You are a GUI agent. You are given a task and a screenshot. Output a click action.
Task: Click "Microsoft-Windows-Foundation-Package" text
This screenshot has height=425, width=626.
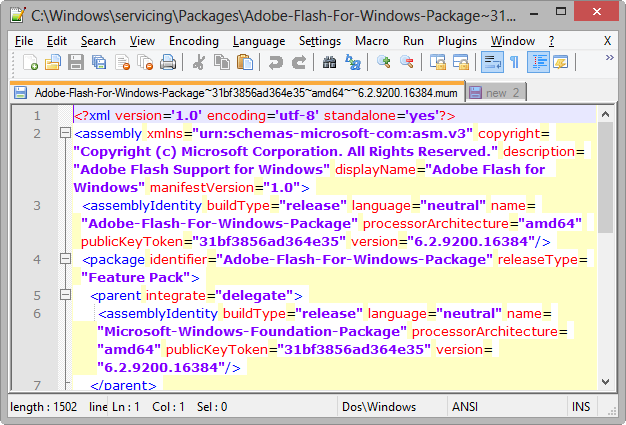(252, 331)
